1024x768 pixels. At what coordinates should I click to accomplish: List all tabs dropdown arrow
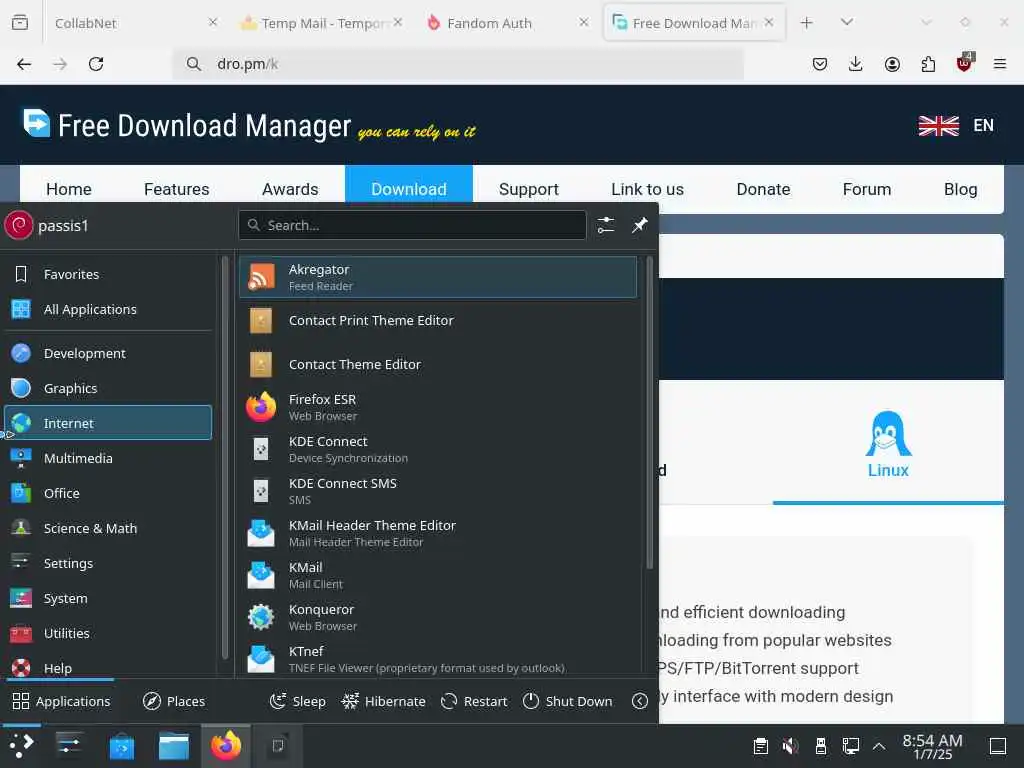pyautogui.click(x=847, y=23)
